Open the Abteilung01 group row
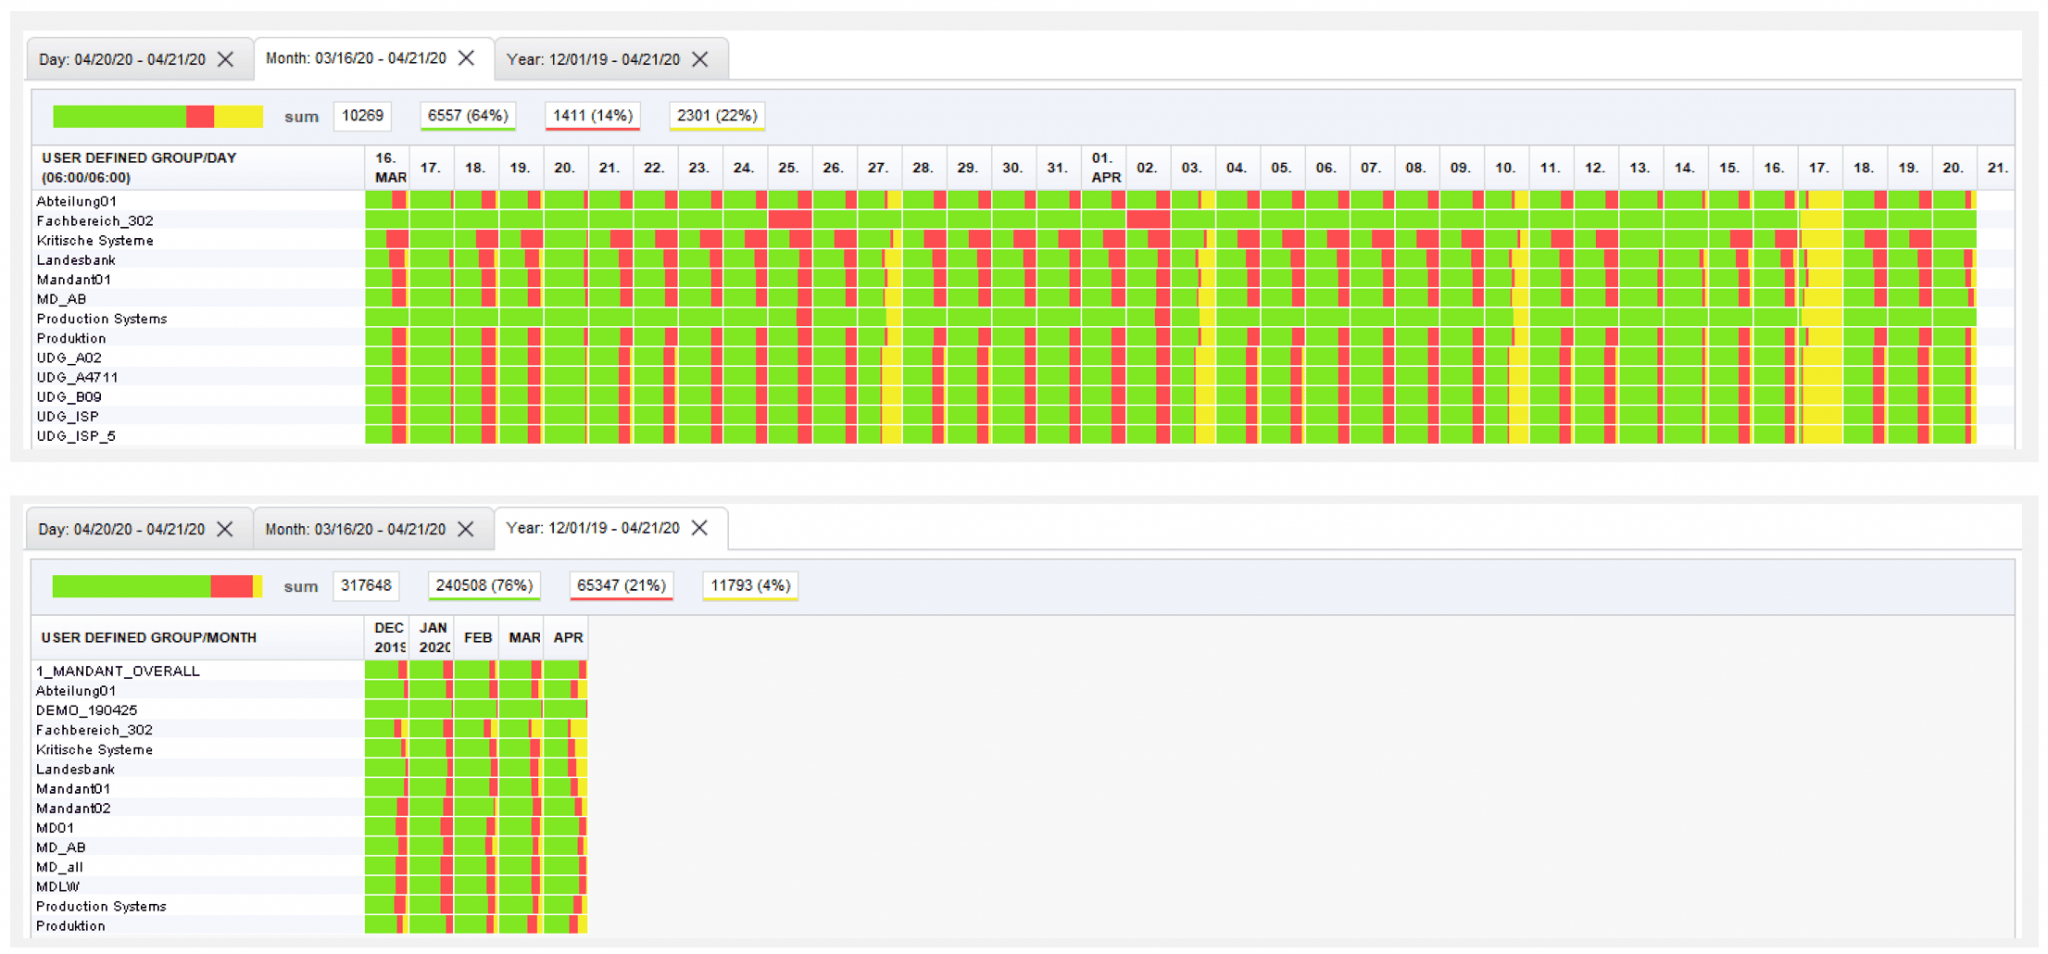The image size is (2048, 954). pyautogui.click(x=80, y=200)
